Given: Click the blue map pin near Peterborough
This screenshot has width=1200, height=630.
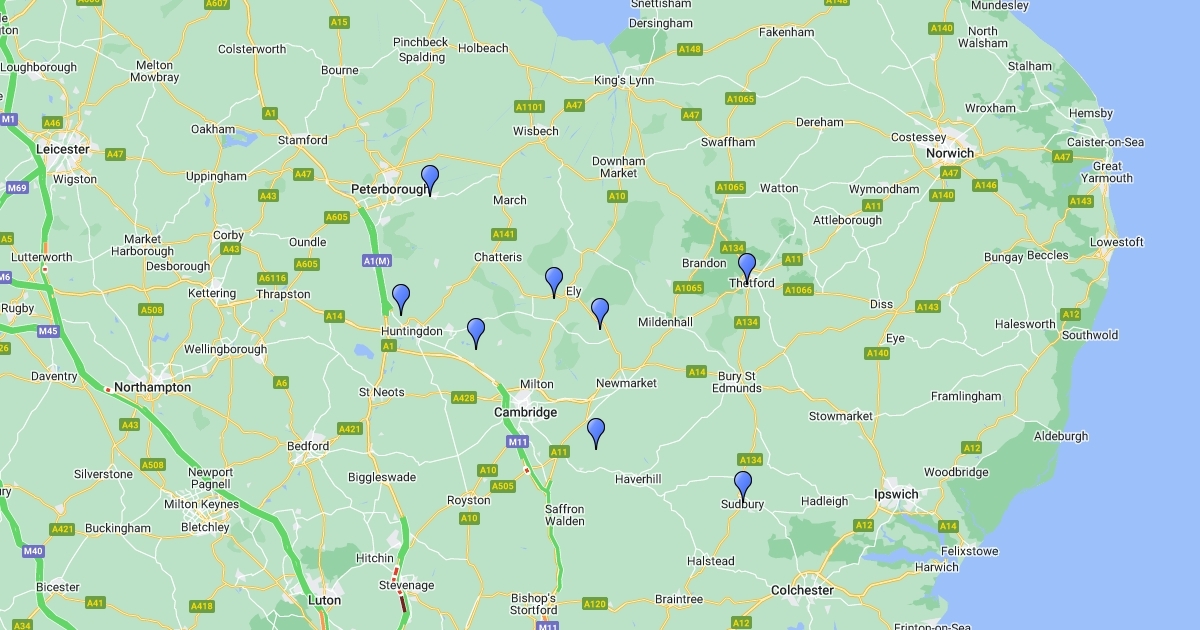Looking at the screenshot, I should point(430,179).
